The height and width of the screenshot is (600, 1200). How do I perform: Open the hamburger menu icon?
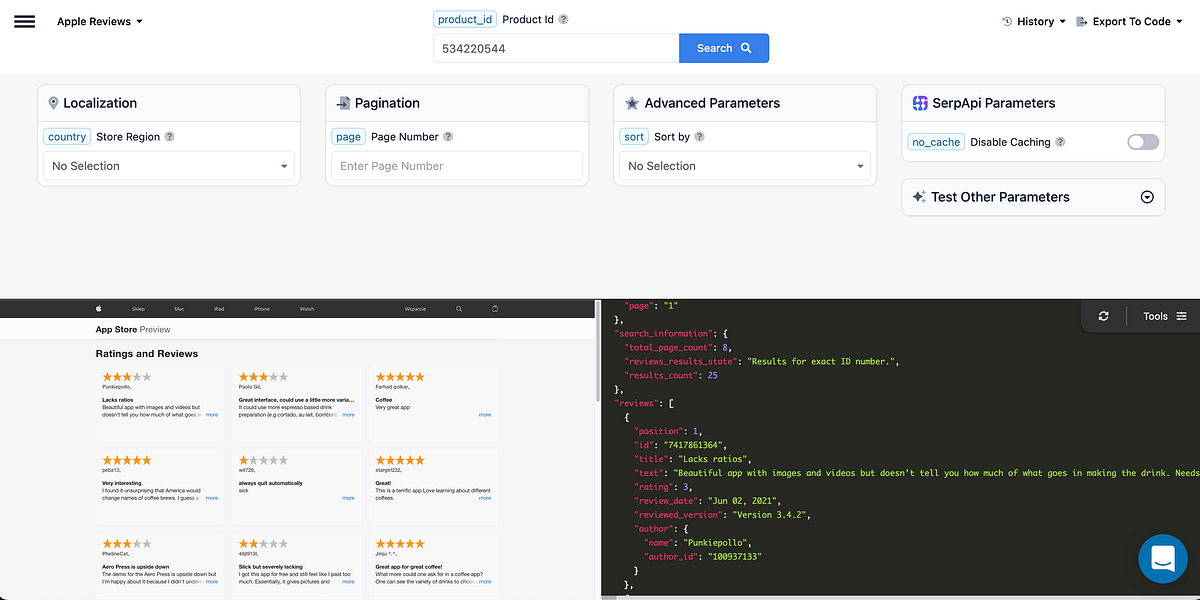(25, 19)
